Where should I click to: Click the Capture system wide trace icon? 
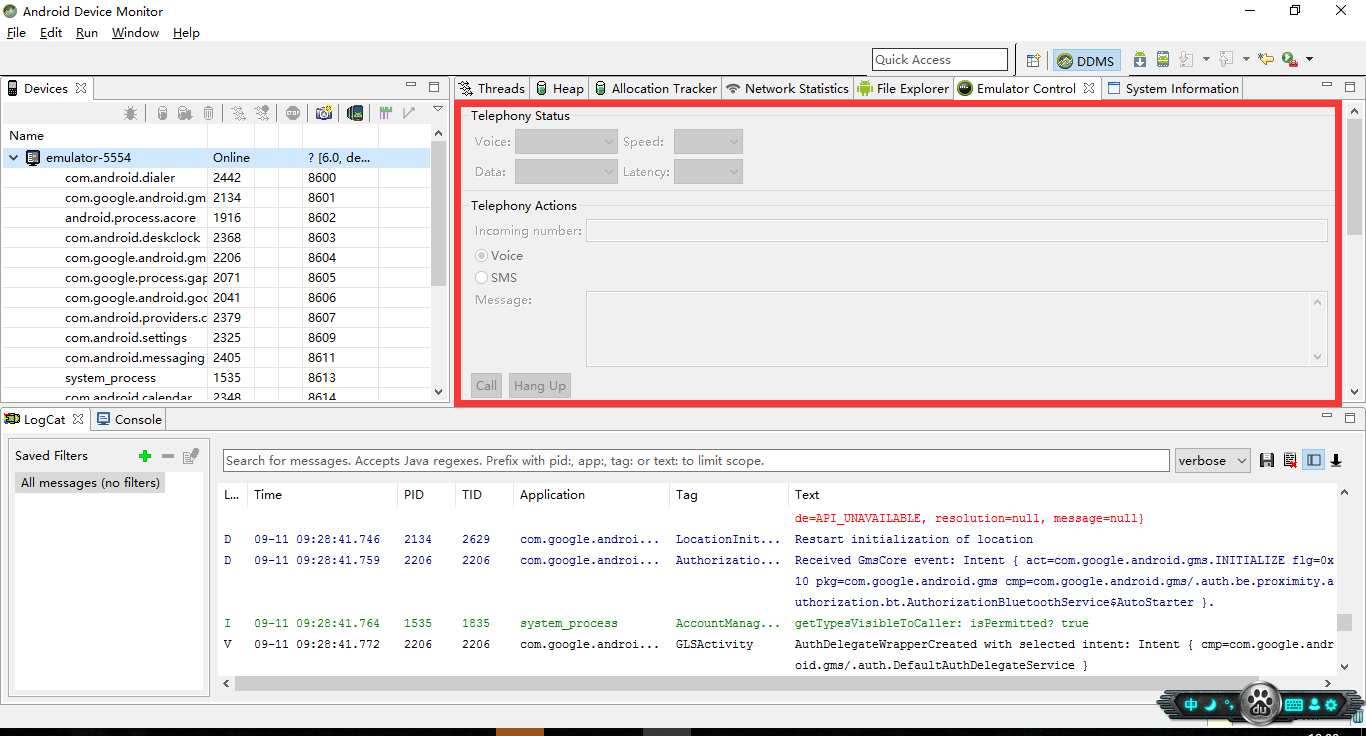pos(385,114)
